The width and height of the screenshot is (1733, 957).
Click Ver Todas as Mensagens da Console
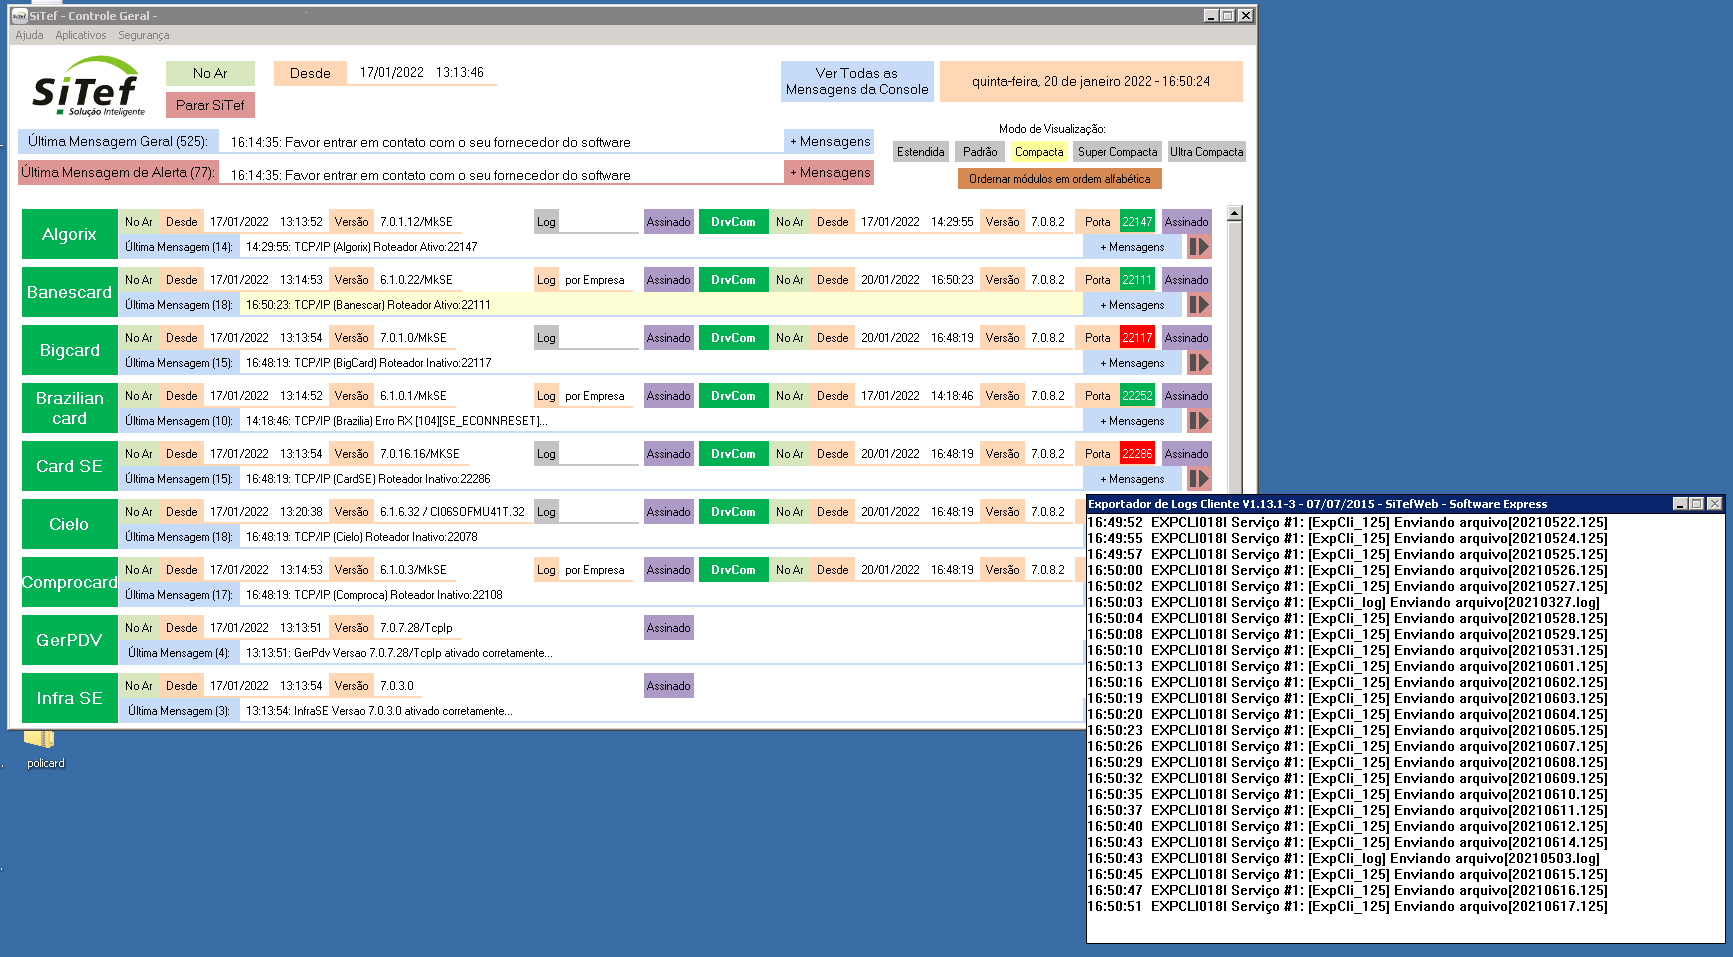point(857,81)
